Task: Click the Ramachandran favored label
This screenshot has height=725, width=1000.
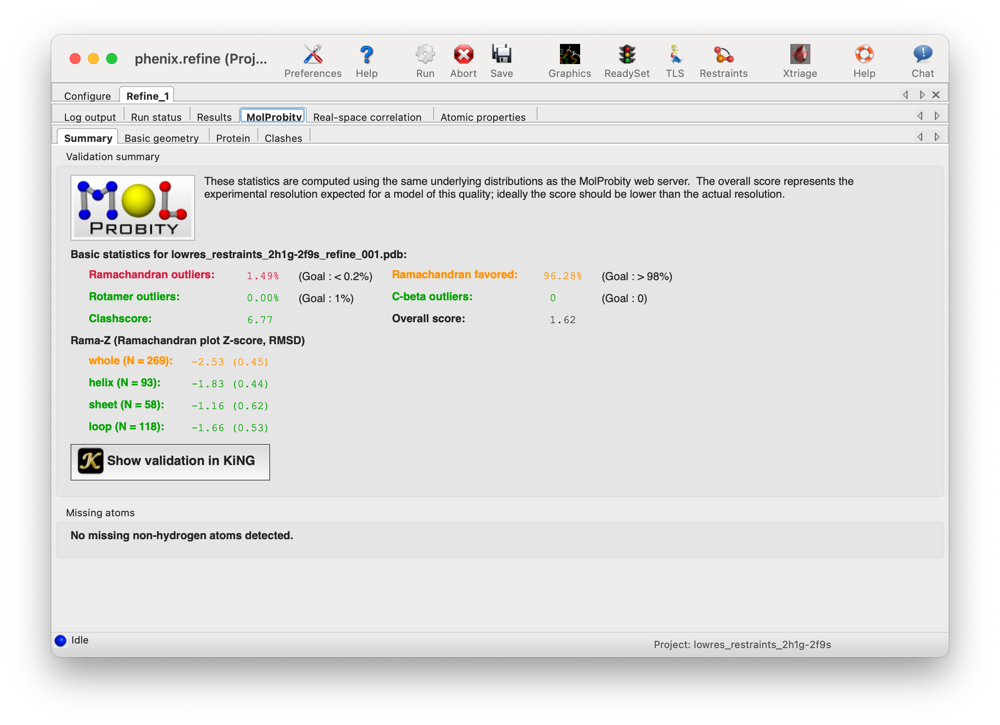Action: tap(455, 275)
